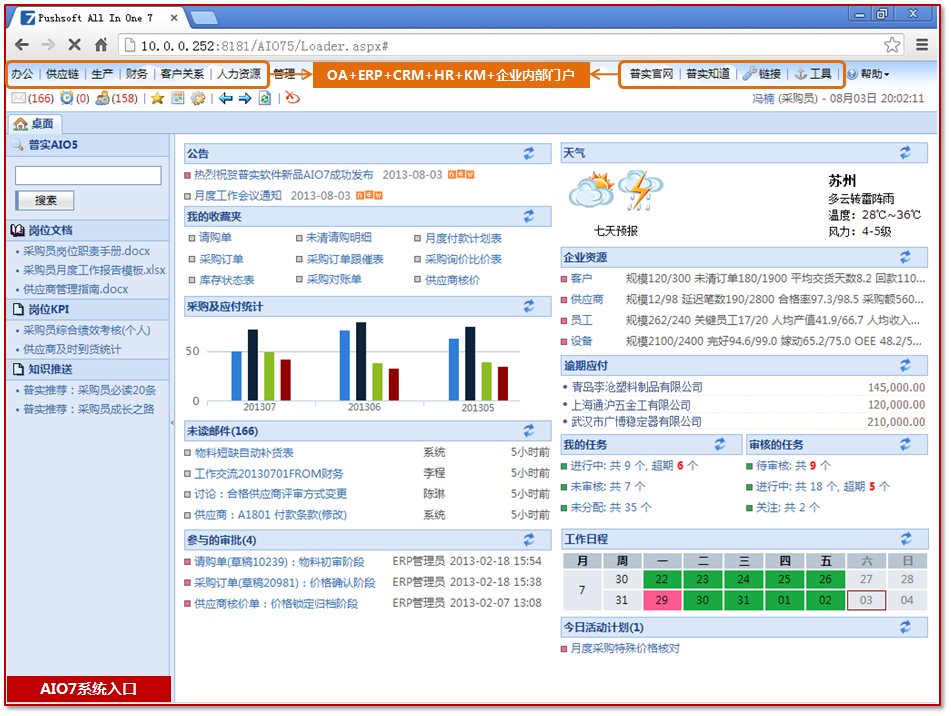The height and width of the screenshot is (716, 951).
Task: Click the settings gear icon in toolbar
Action: (198, 98)
